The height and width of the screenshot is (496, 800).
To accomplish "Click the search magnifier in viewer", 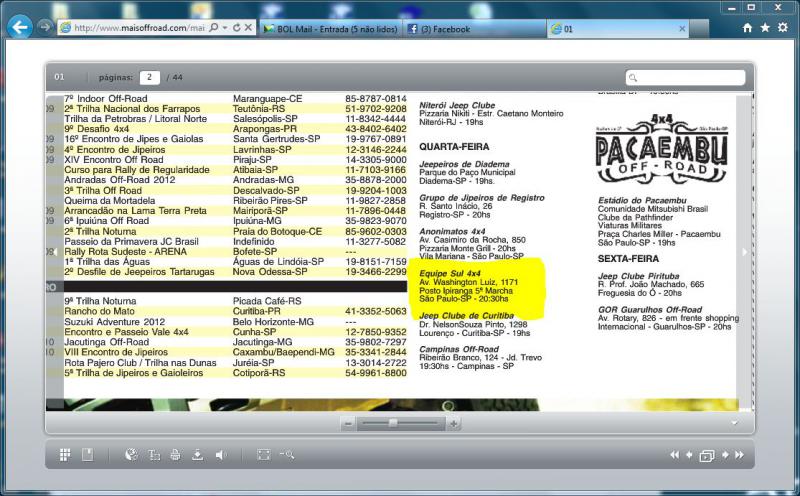I will [633, 78].
